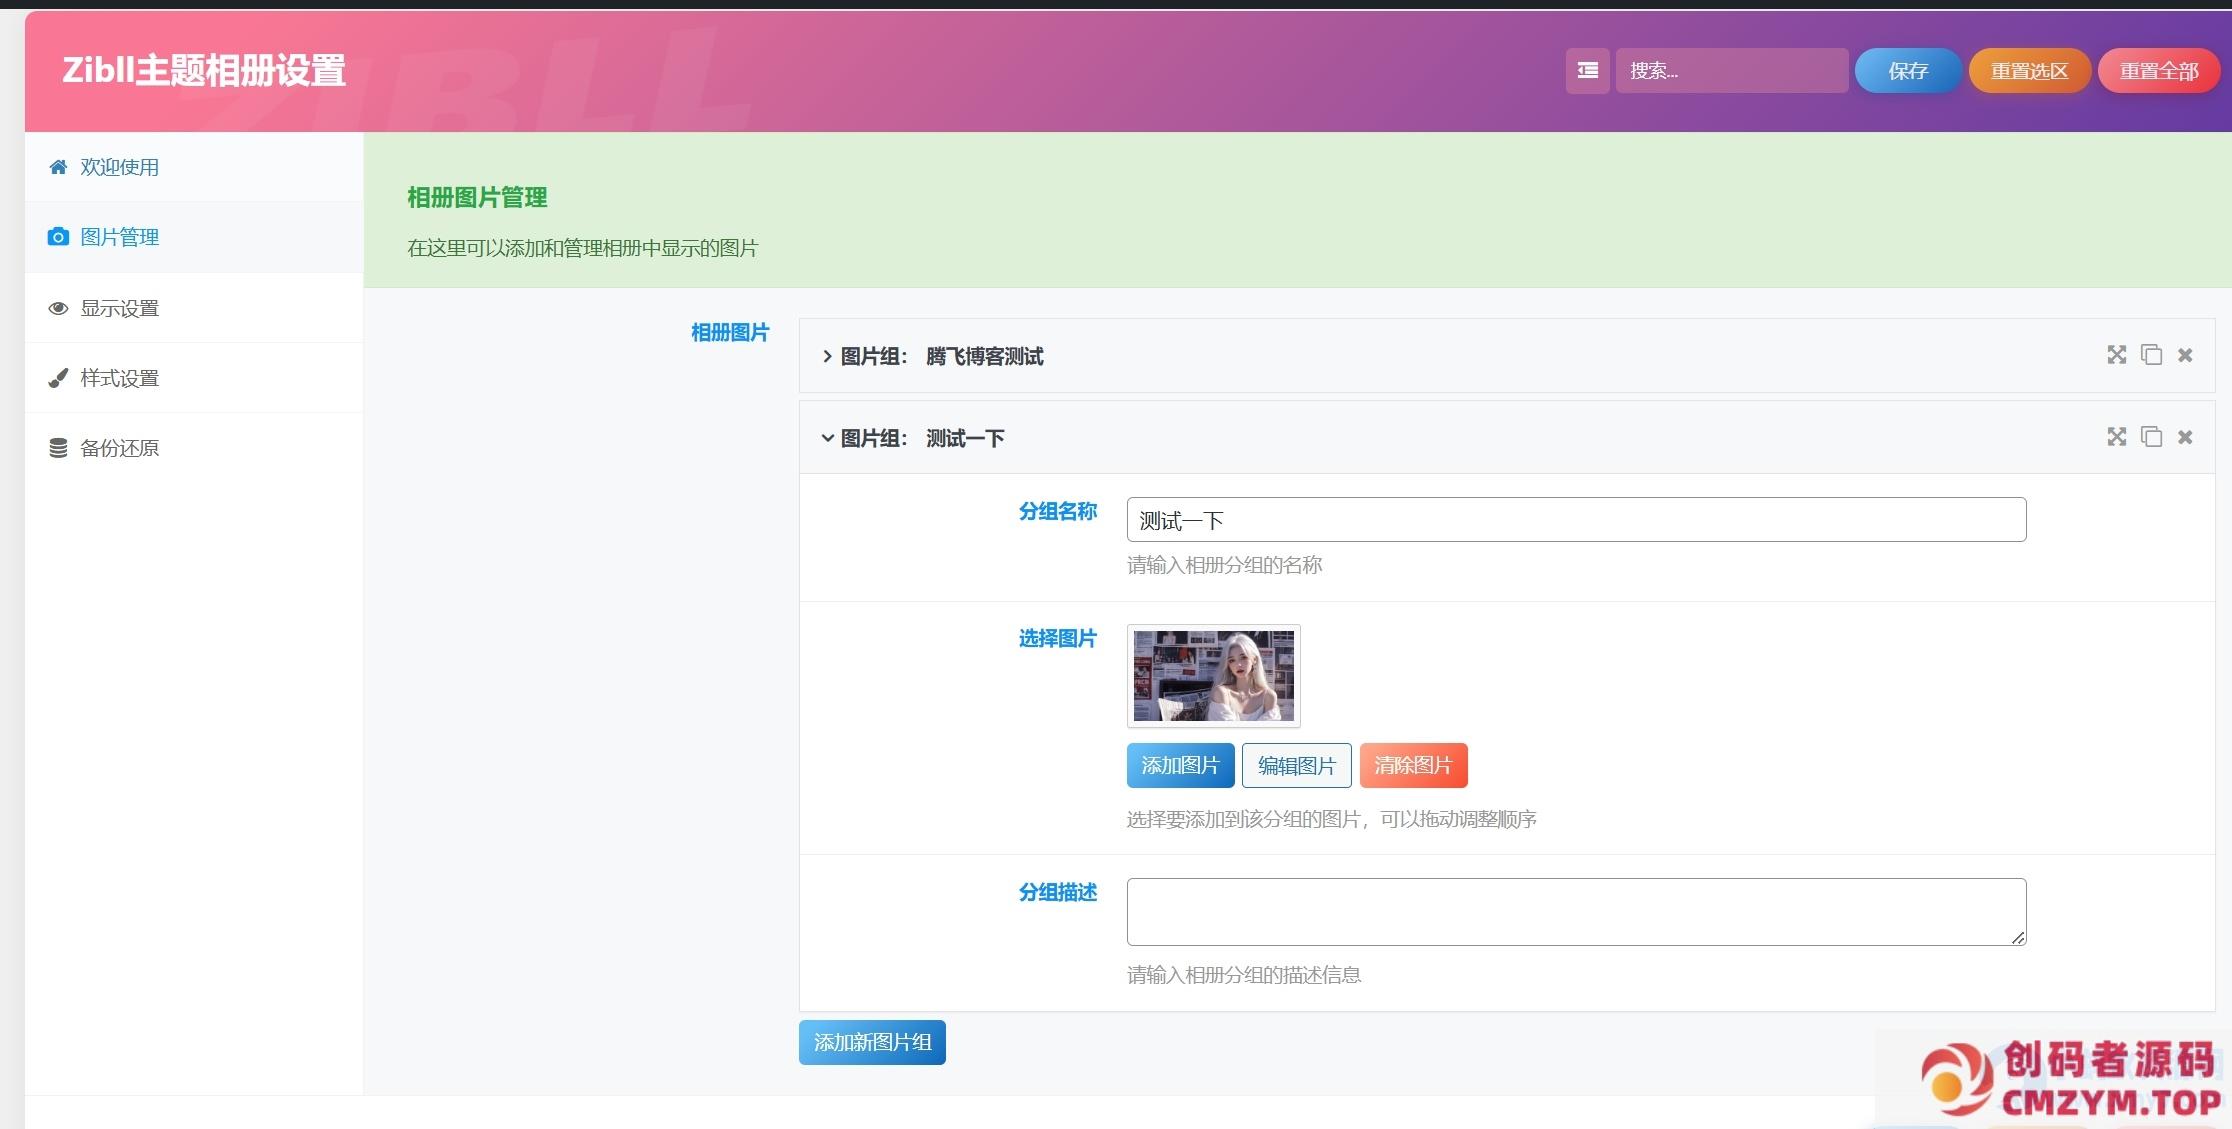Click the 添加图片 button
This screenshot has height=1129, width=2232.
pos(1180,765)
